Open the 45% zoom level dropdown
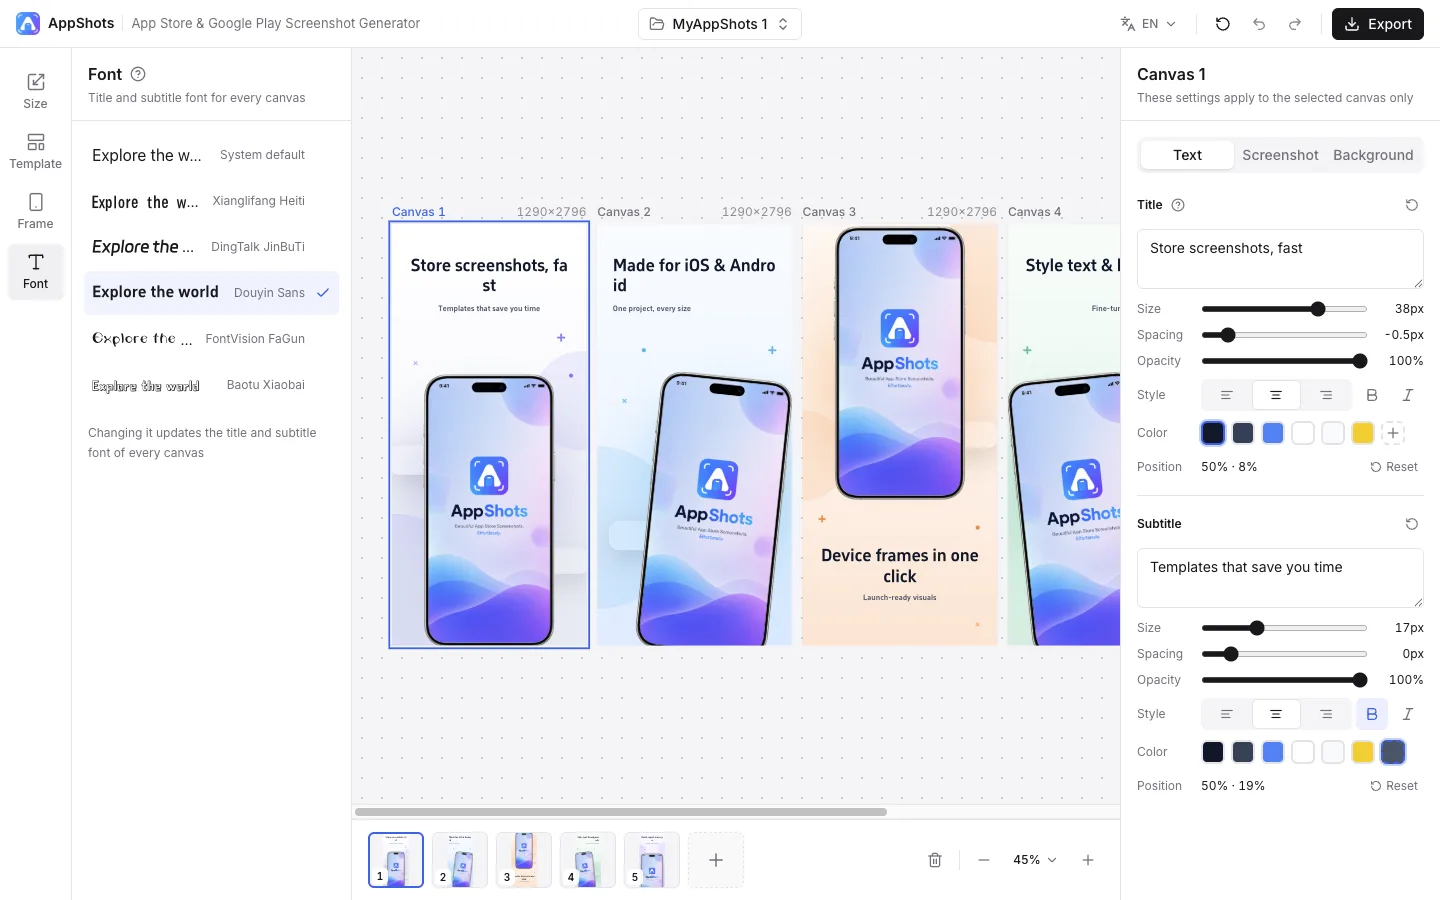 (1035, 860)
